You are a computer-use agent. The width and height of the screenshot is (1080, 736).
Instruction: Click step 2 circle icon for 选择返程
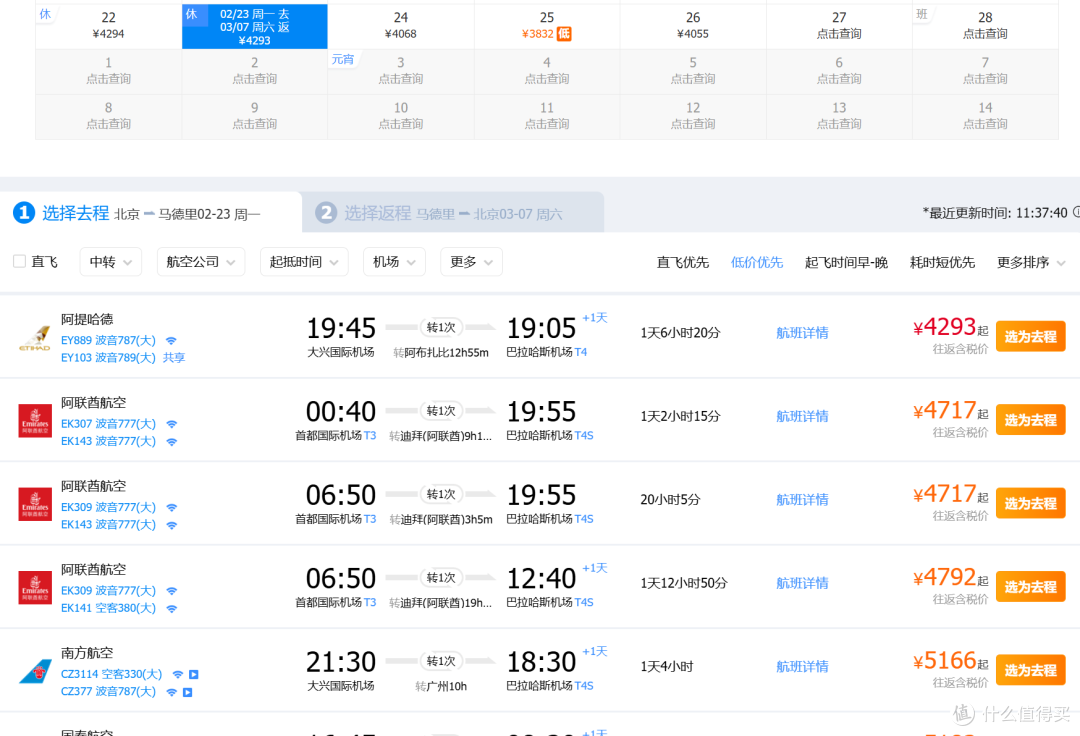pos(326,213)
